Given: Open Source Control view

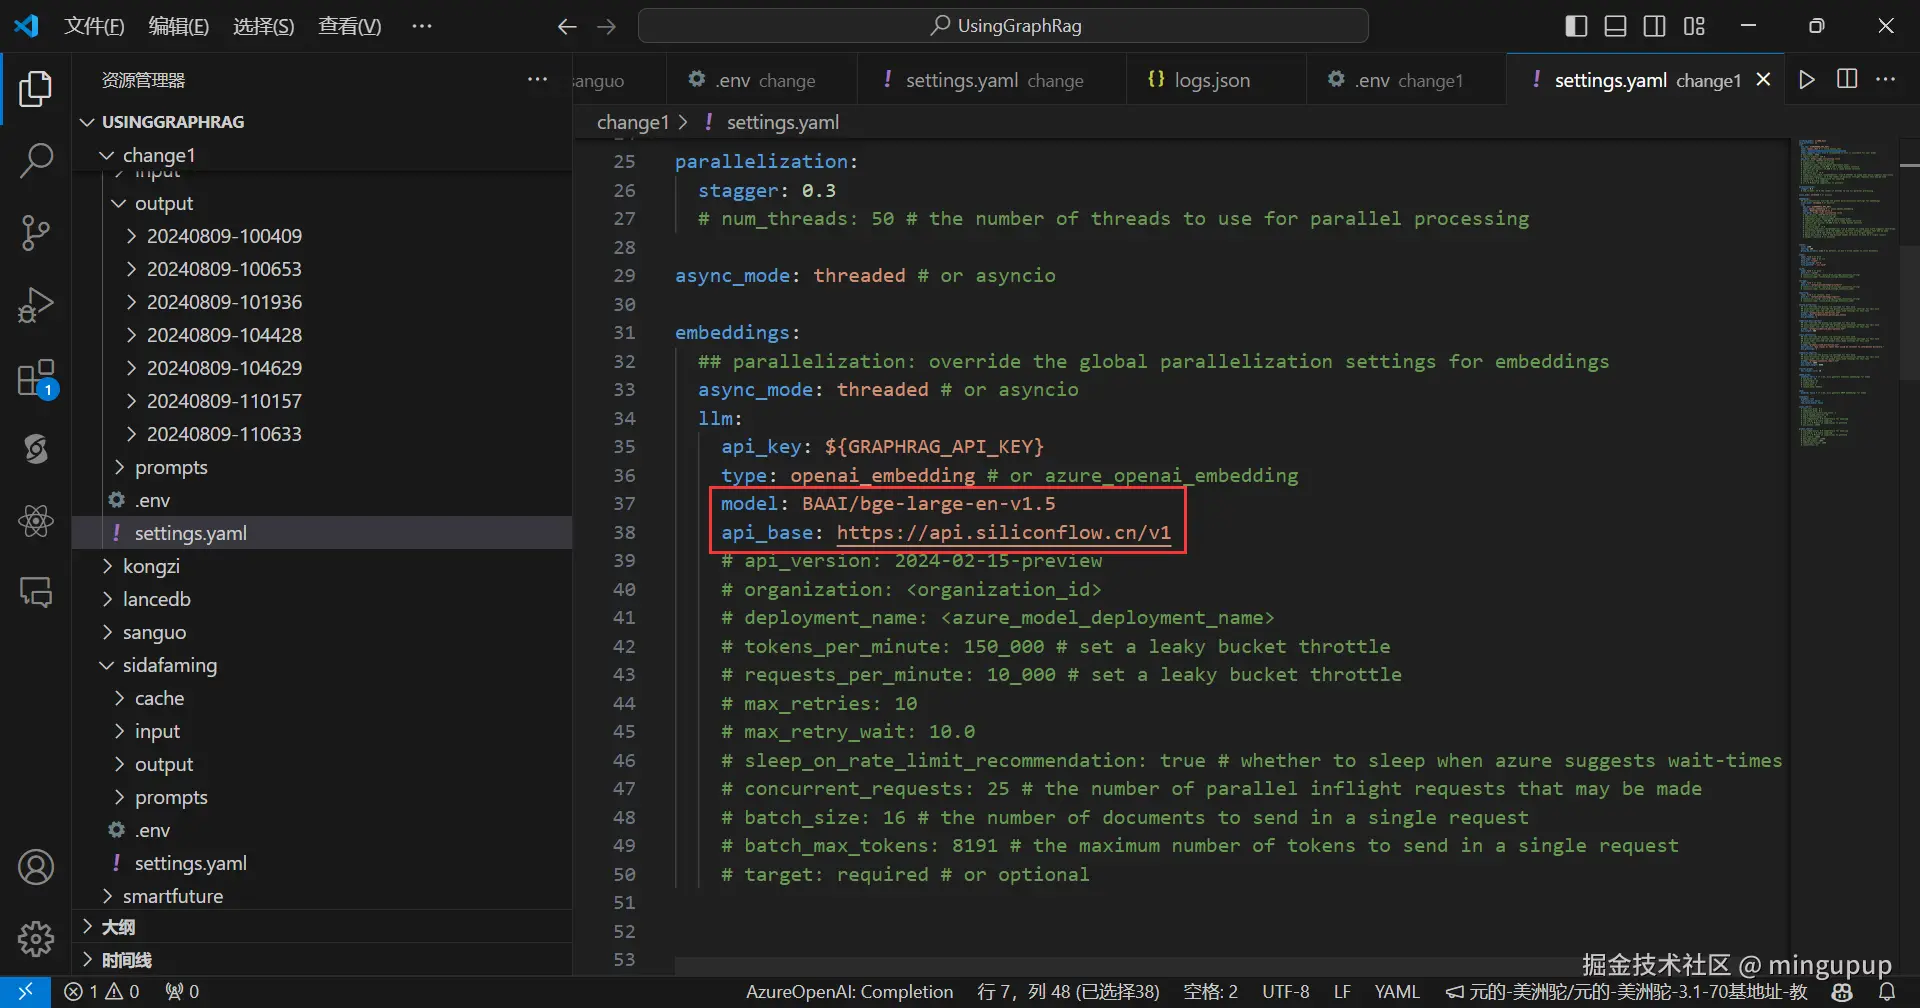Looking at the screenshot, I should point(36,233).
